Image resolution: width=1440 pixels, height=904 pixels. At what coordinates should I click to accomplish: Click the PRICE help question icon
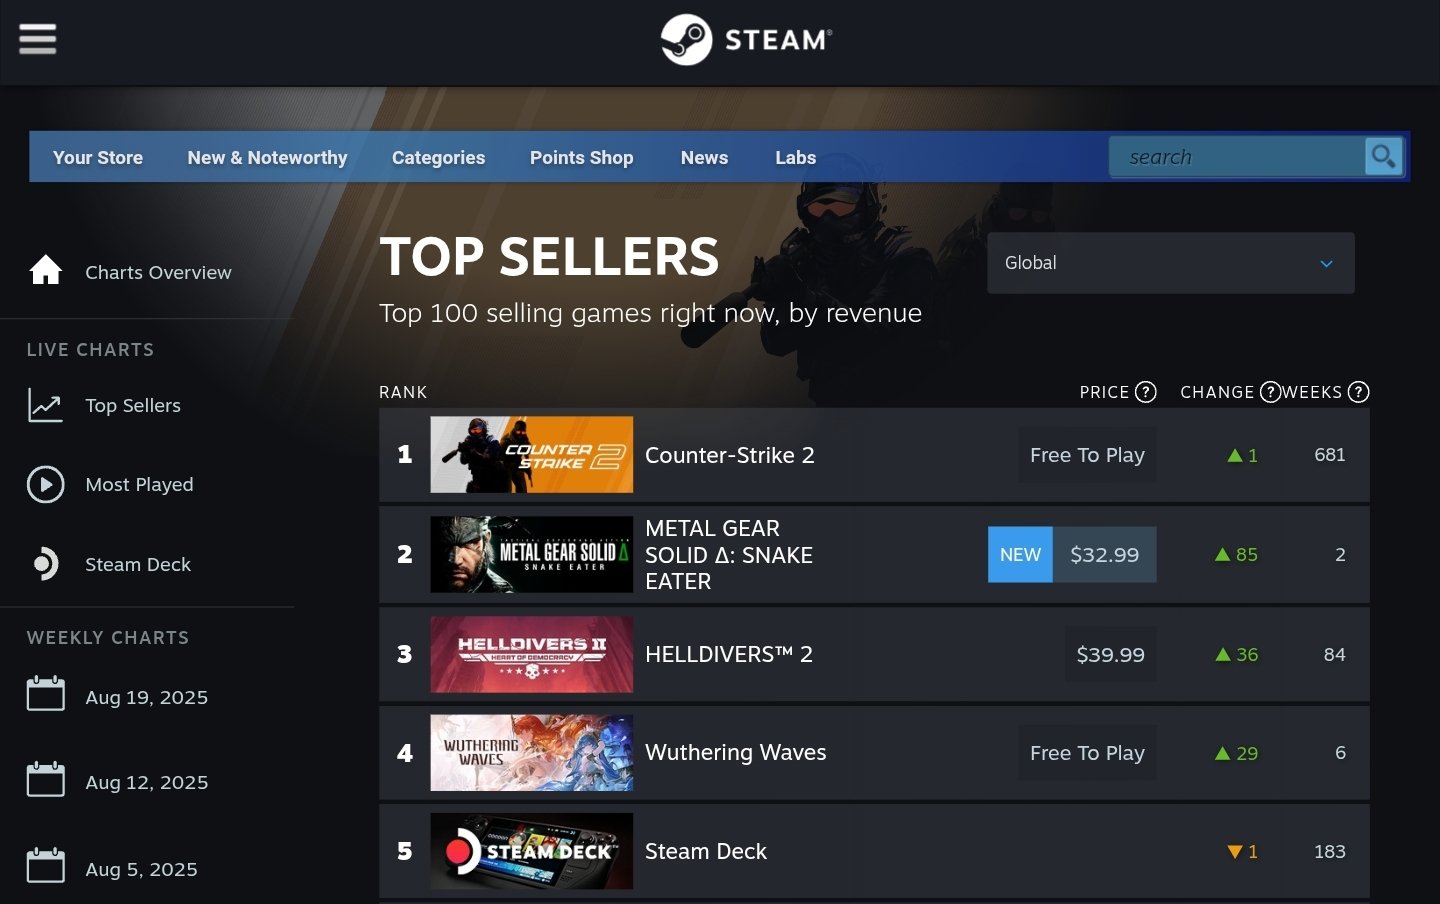tap(1146, 392)
